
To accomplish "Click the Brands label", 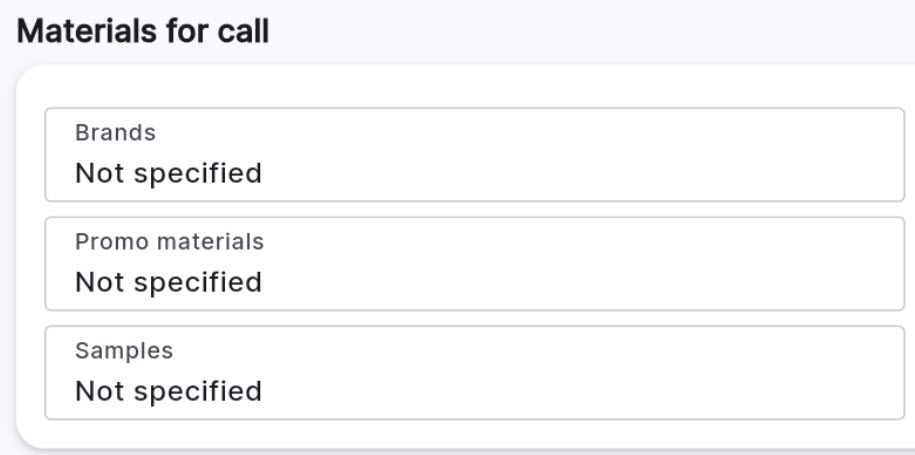I will pos(115,133).
